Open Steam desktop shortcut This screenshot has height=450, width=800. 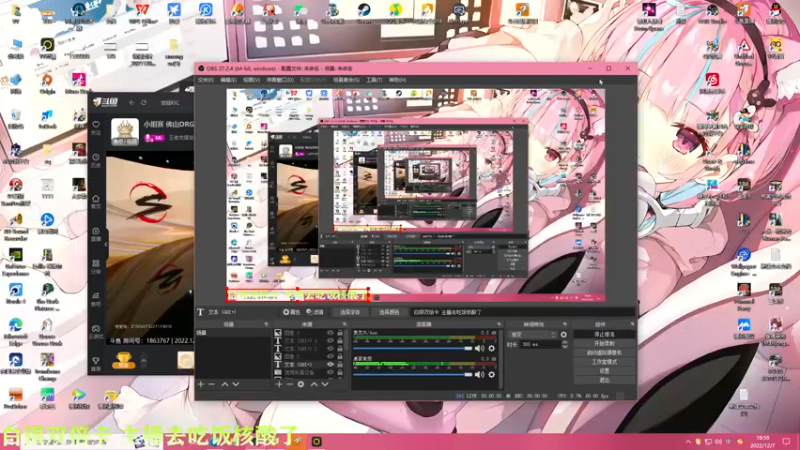click(364, 11)
